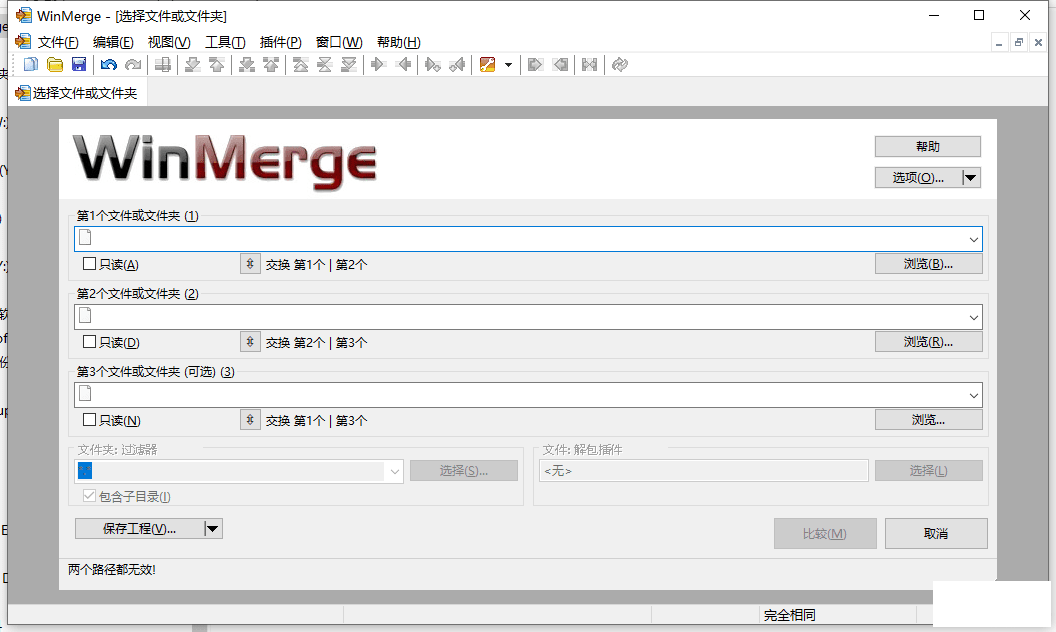This screenshot has height=632, width=1056.
Task: Click the Auto merge toolbar icon
Action: point(589,65)
